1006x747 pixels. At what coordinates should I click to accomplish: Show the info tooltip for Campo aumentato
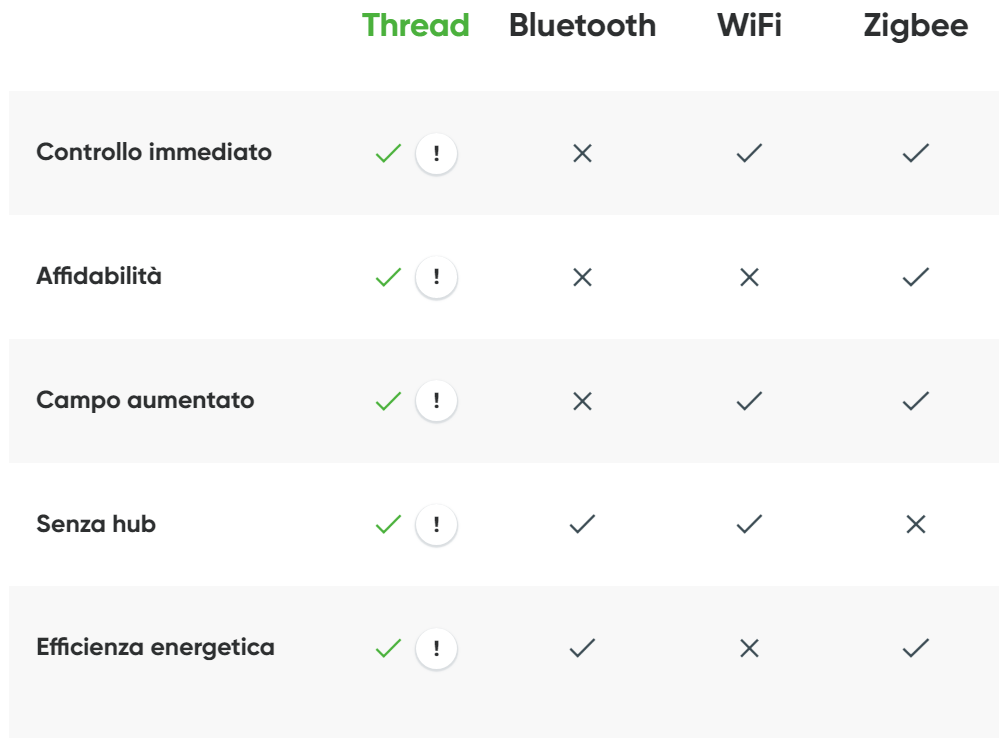coord(436,401)
